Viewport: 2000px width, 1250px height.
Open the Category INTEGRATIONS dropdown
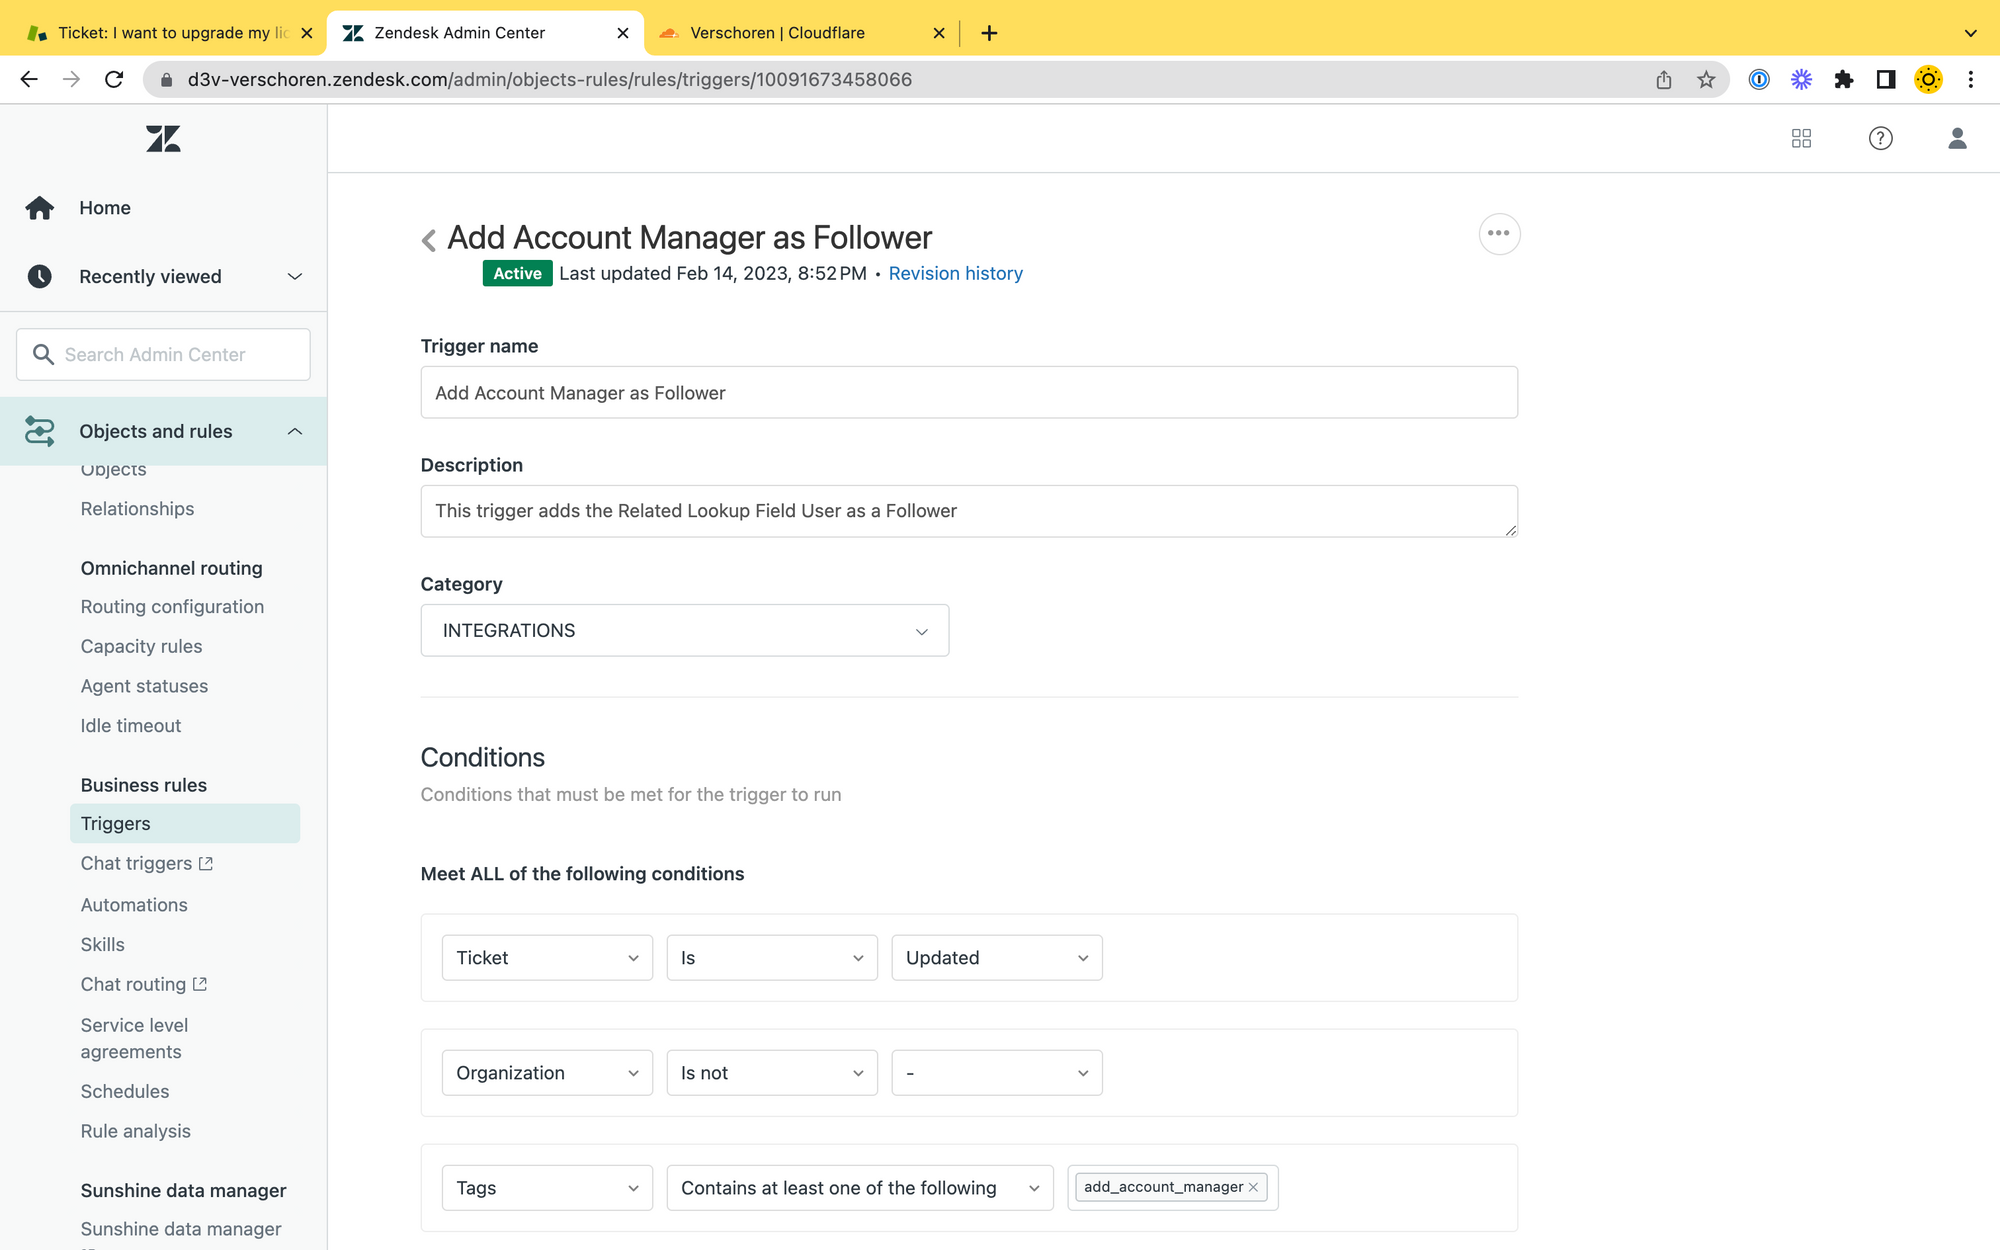pos(684,631)
